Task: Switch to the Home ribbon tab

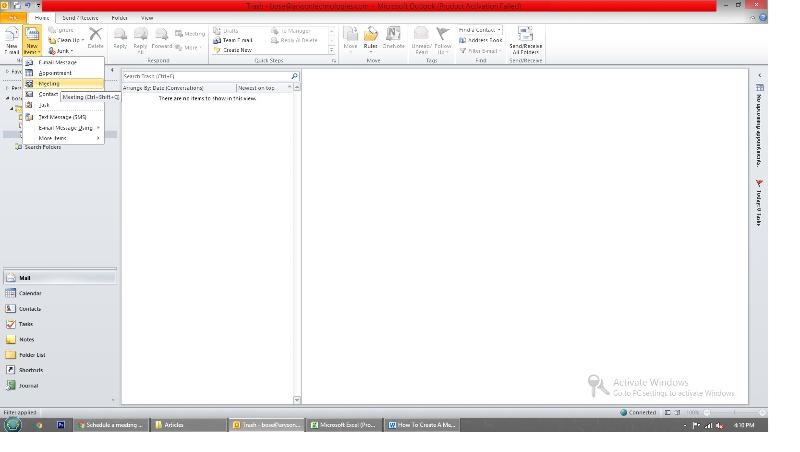Action: 42,18
